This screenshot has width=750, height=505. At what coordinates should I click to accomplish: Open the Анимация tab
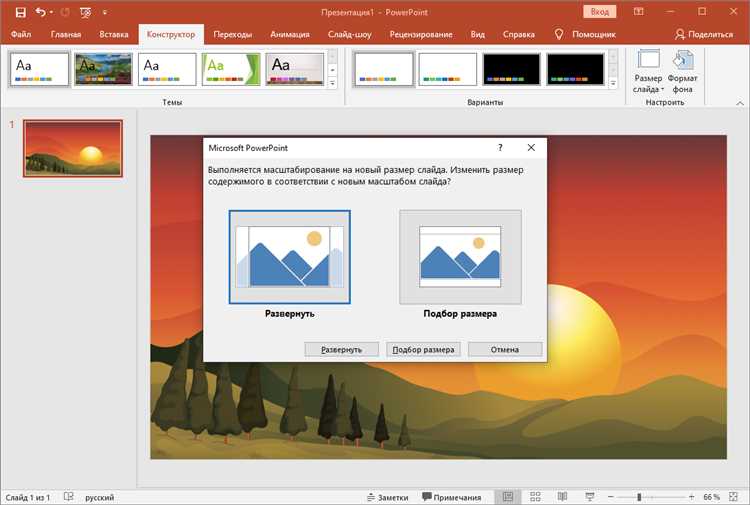pos(290,34)
